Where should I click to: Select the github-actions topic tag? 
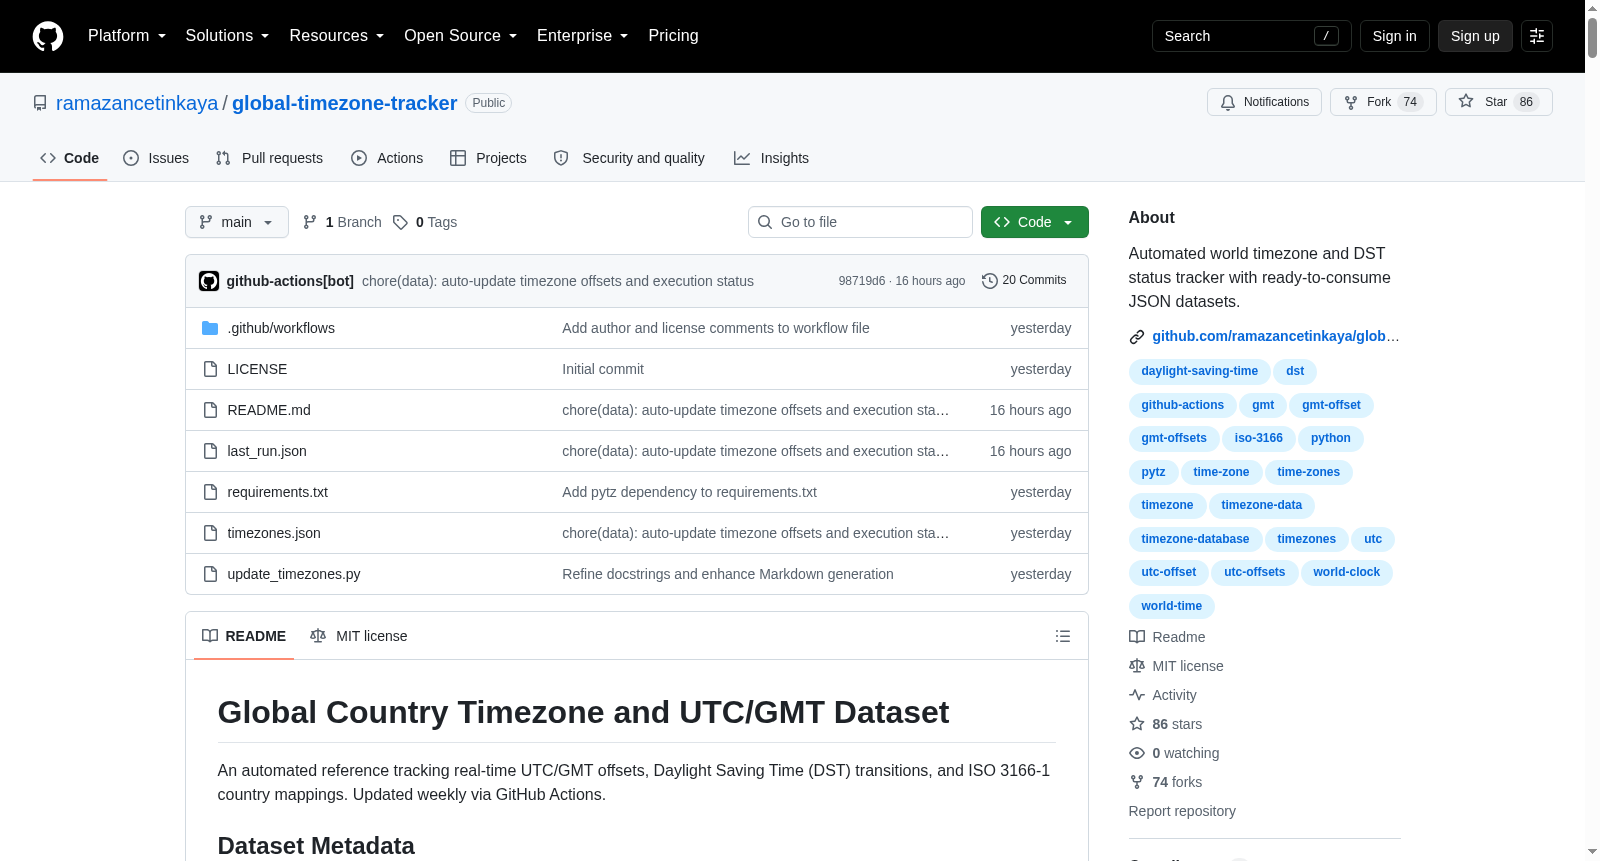(x=1182, y=405)
